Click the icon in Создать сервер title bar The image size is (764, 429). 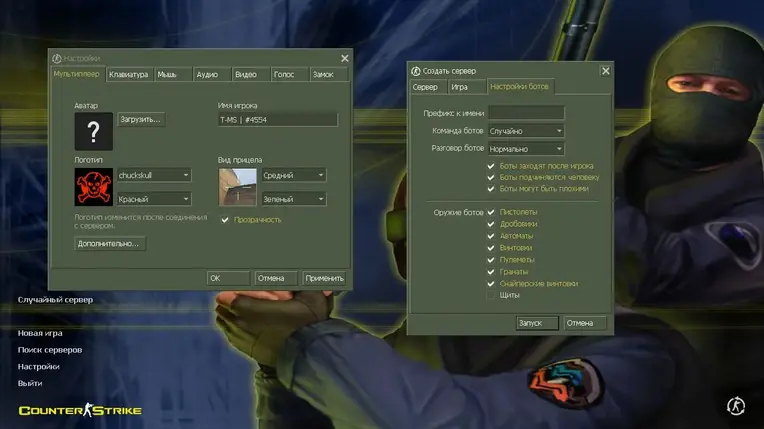[416, 71]
